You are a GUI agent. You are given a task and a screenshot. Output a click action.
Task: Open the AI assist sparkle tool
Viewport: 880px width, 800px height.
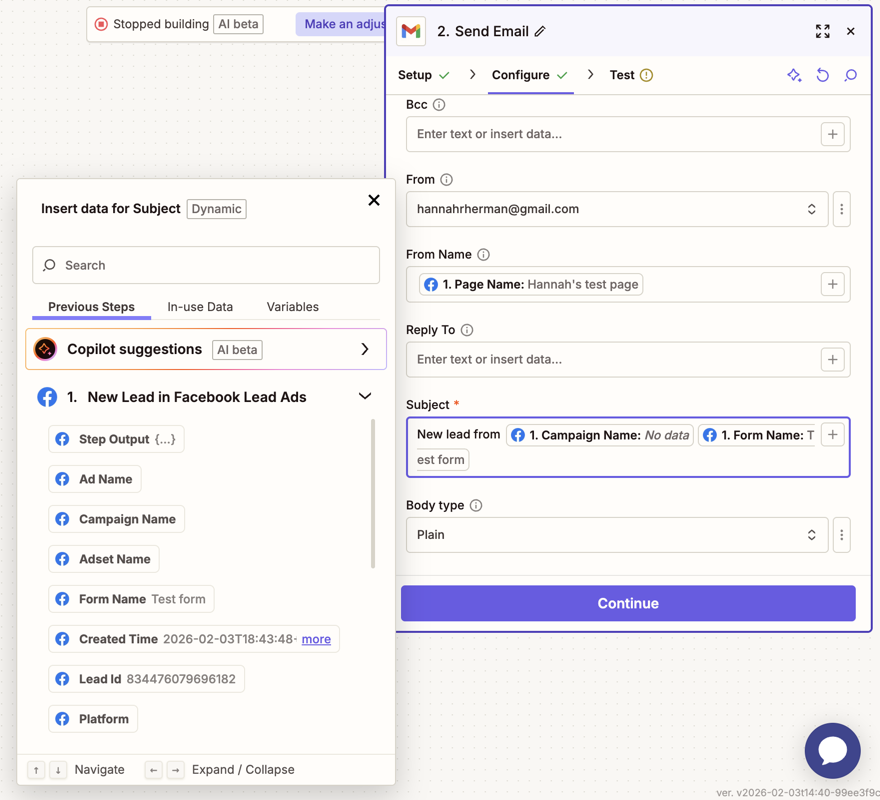click(794, 75)
